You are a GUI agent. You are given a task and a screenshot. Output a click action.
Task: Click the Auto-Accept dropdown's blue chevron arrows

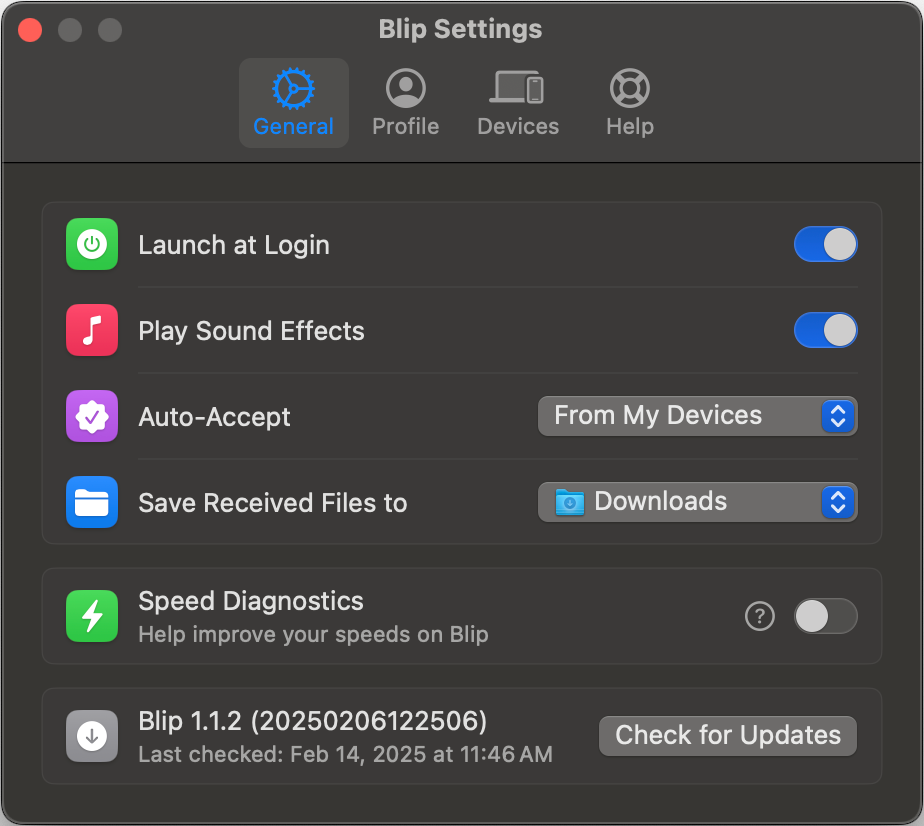838,416
